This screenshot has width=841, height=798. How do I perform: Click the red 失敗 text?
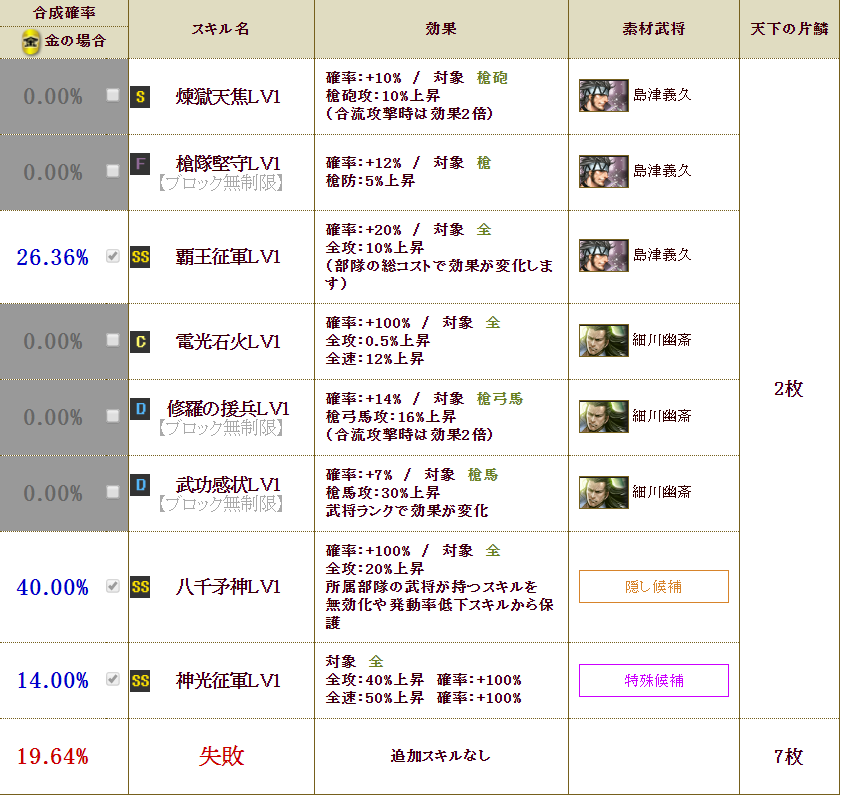point(222,756)
